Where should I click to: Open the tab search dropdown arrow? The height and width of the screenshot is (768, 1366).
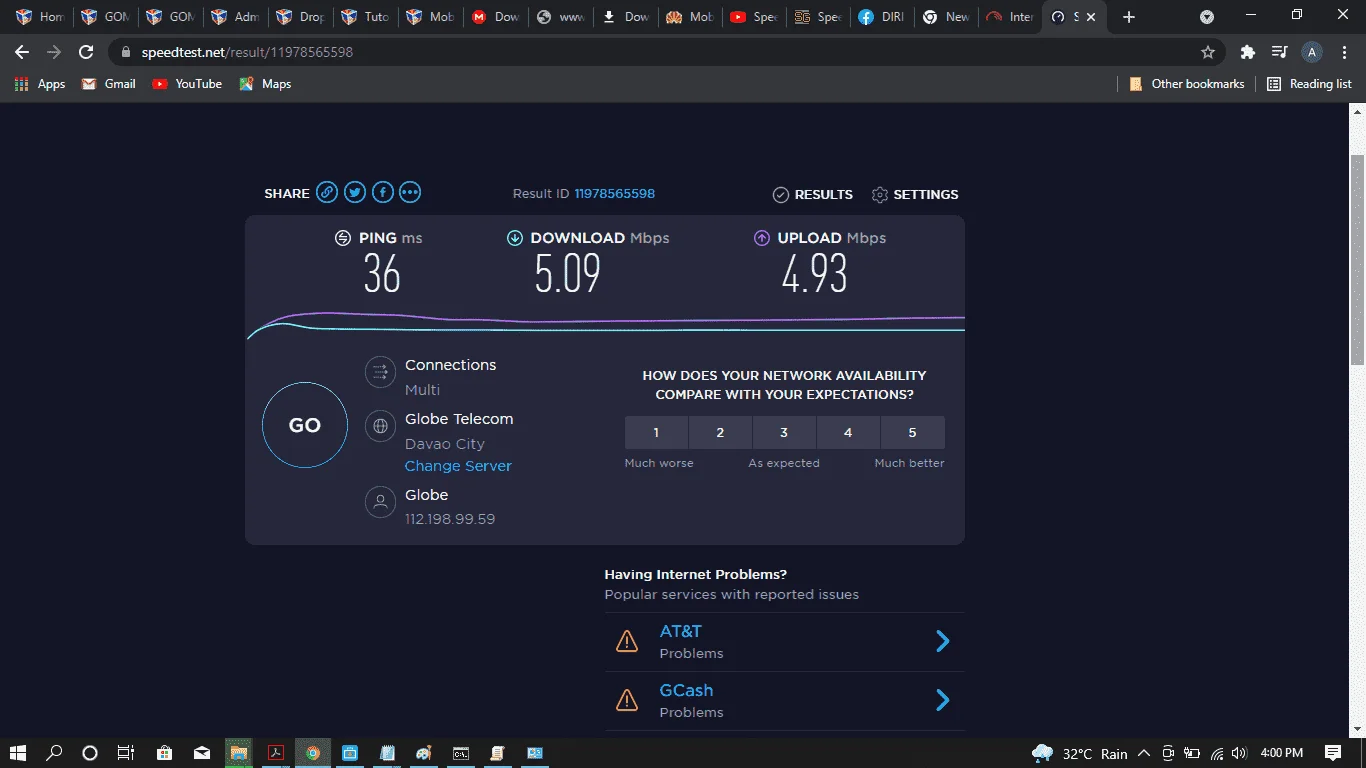tap(1207, 17)
